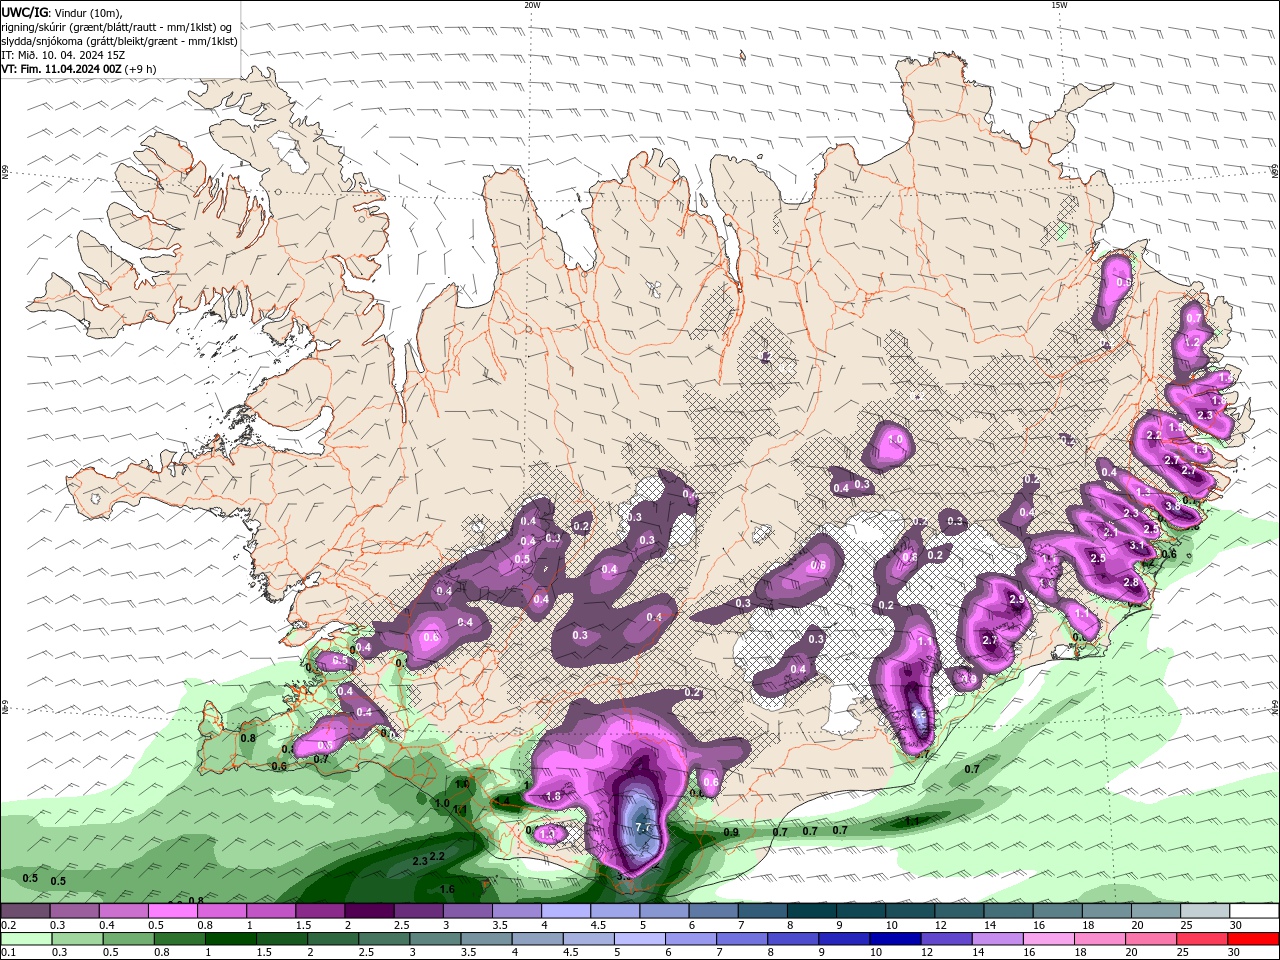Click the '0.2' label under the snow legend
The image size is (1280, 960).
9,925
